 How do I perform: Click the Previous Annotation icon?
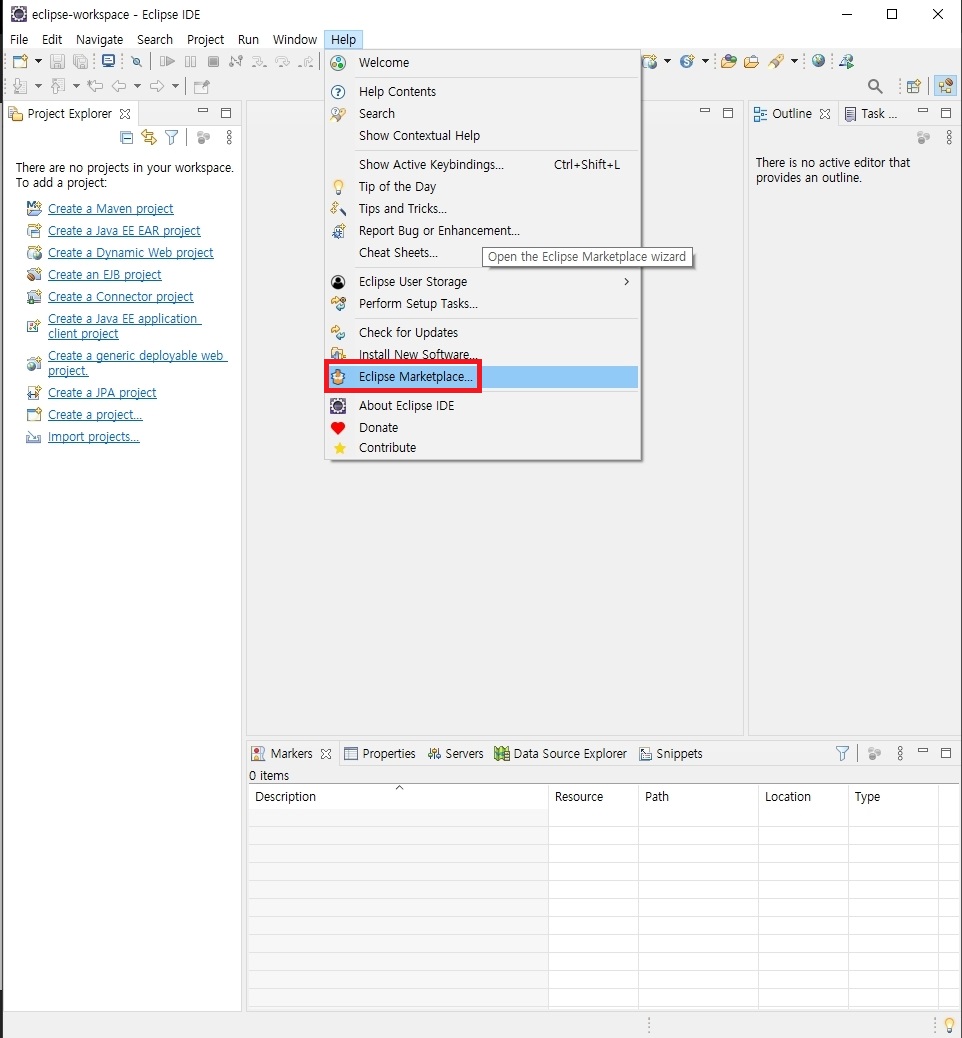(x=58, y=86)
